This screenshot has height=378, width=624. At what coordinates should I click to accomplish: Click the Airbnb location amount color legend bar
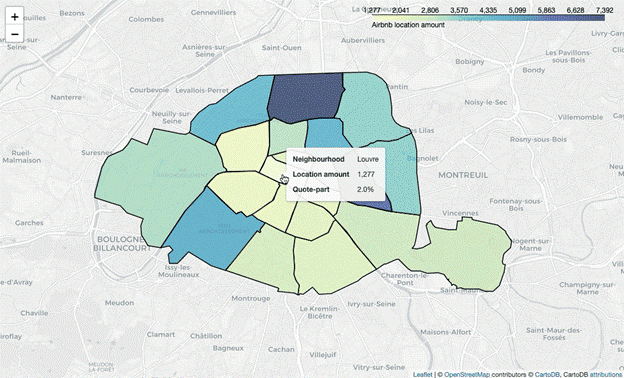[x=488, y=18]
